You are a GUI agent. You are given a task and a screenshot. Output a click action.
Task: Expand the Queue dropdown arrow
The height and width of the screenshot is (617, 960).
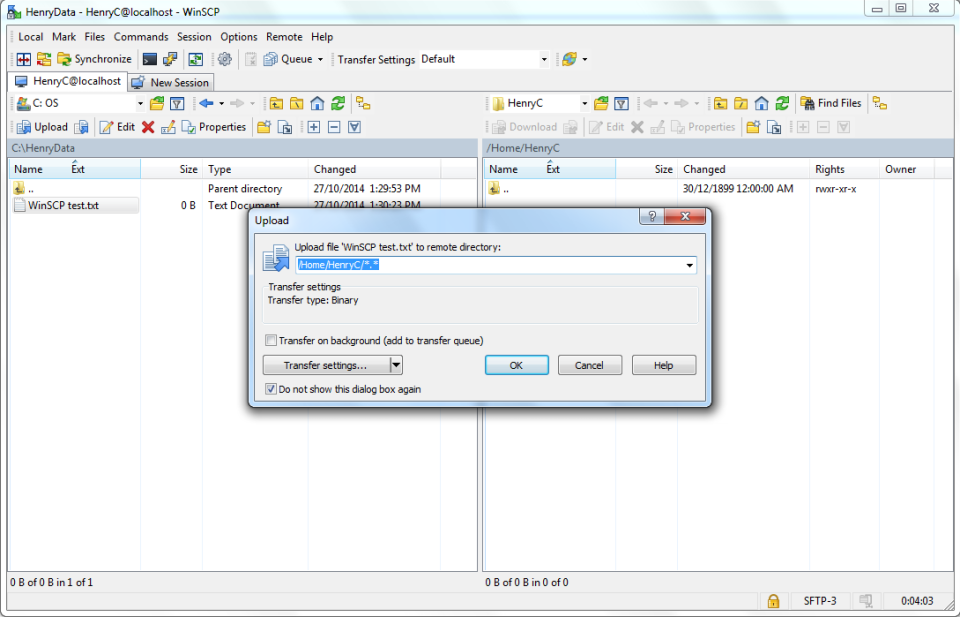point(320,59)
